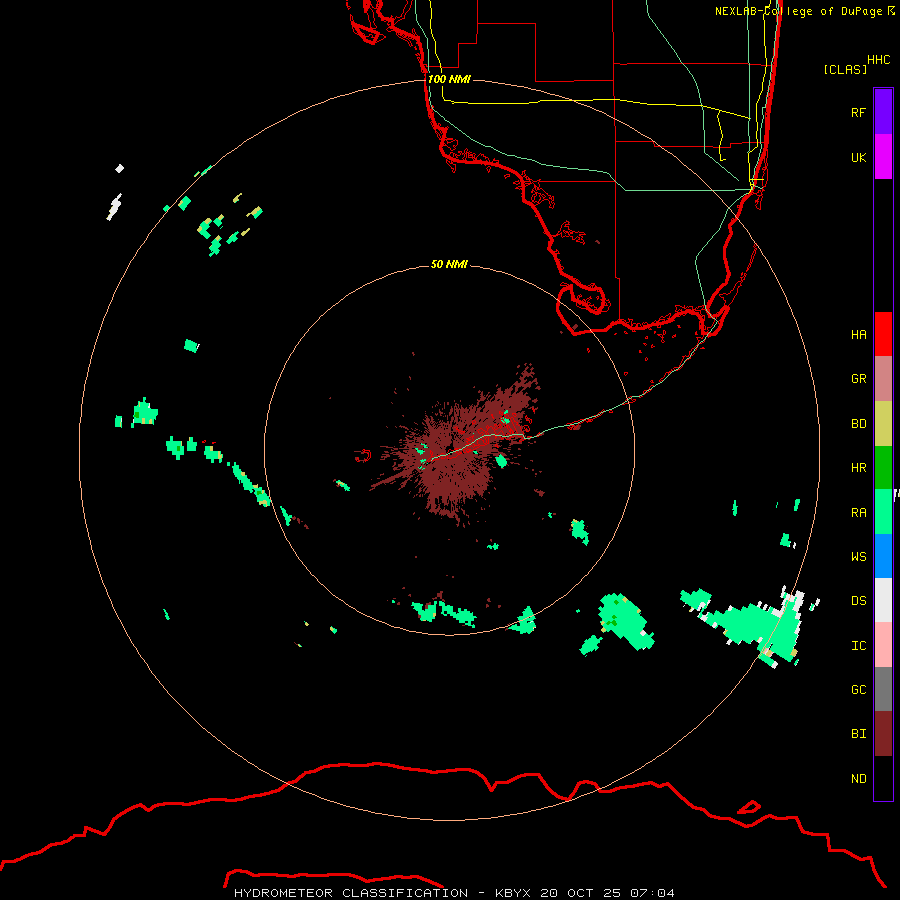900x900 pixels.
Task: Click the NEXLAB-College of DuPage credit text
Action: click(804, 11)
